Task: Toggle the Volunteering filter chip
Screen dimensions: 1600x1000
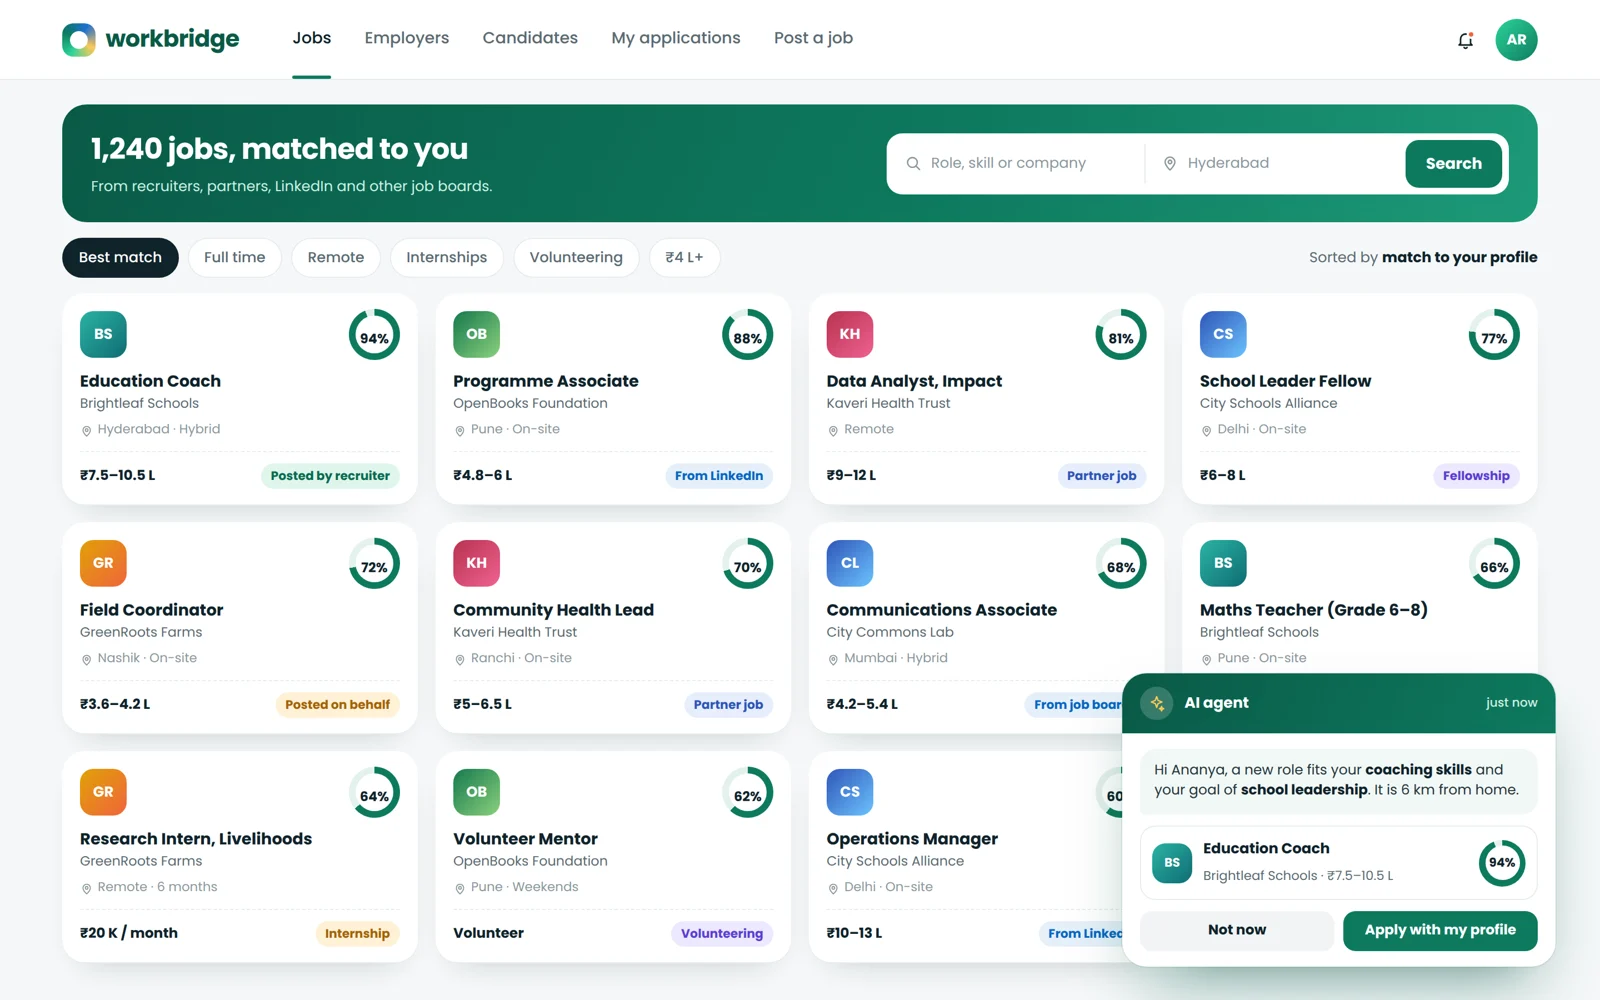Action: pos(576,257)
